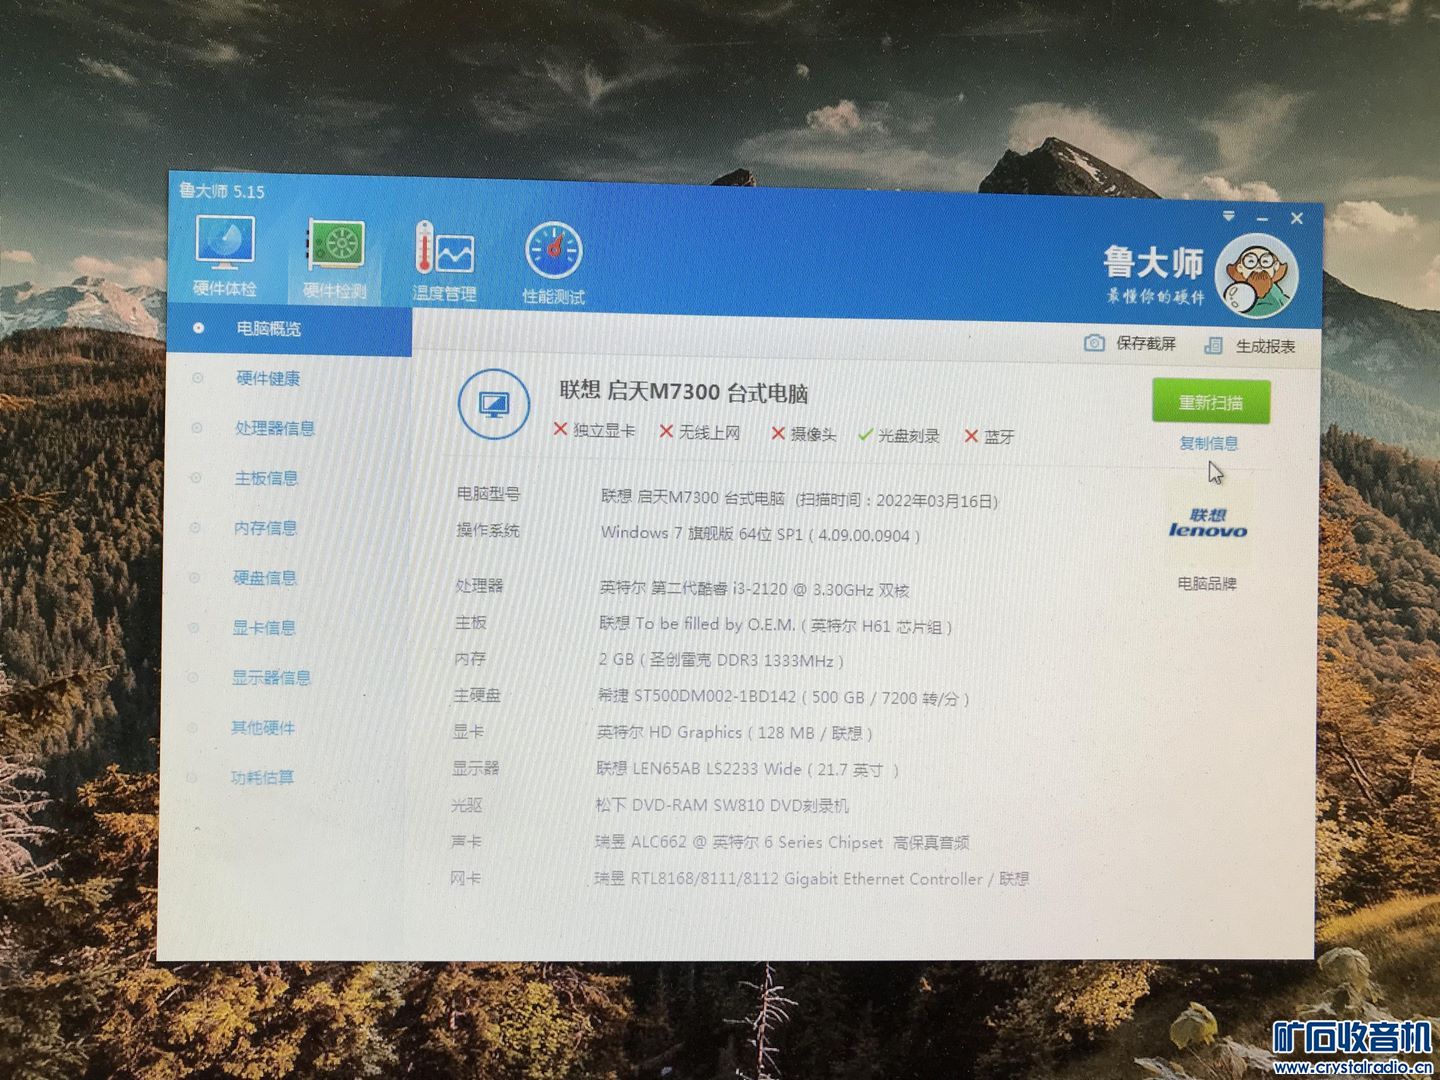Click the ST500DM002-1BD142 hard disk value

783,697
